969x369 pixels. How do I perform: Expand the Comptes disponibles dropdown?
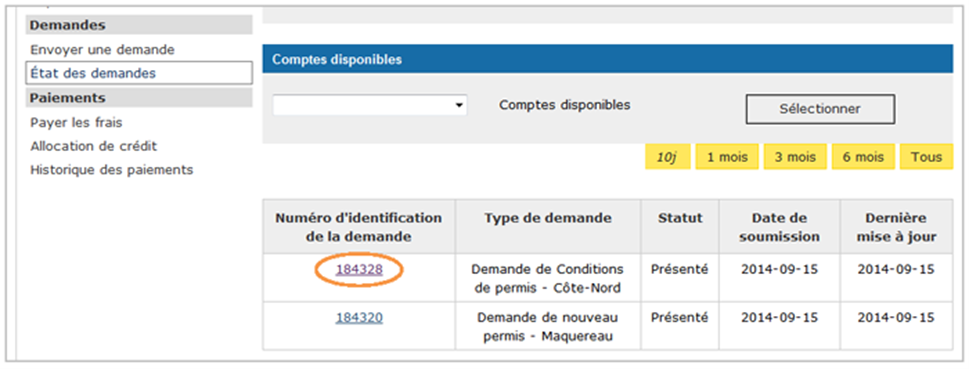[x=370, y=105]
